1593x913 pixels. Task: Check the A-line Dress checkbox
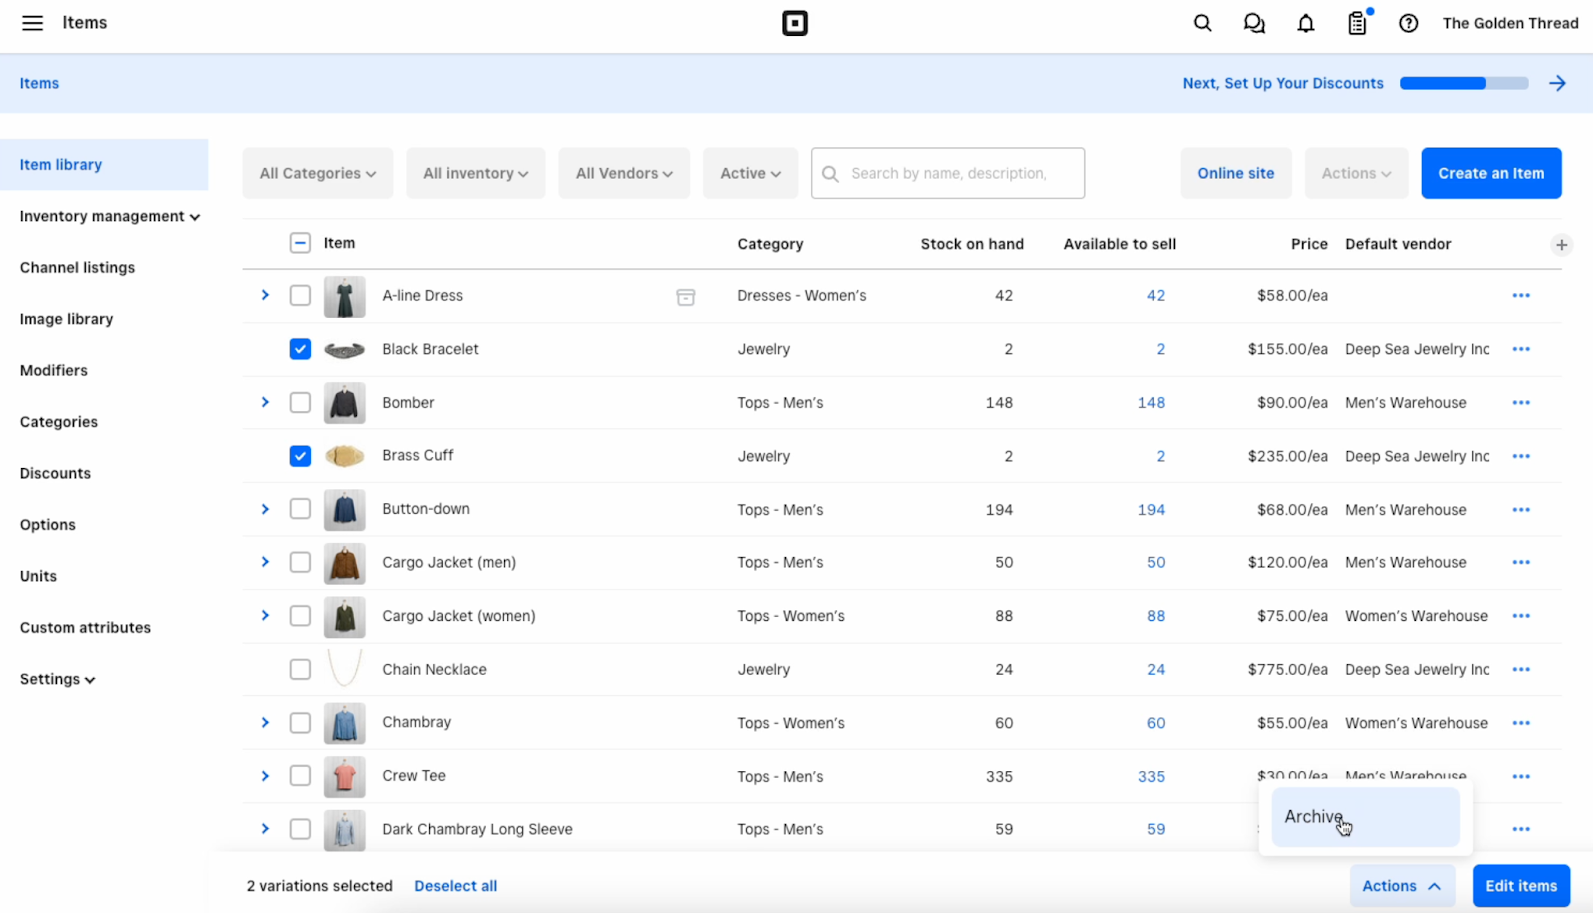(x=300, y=295)
